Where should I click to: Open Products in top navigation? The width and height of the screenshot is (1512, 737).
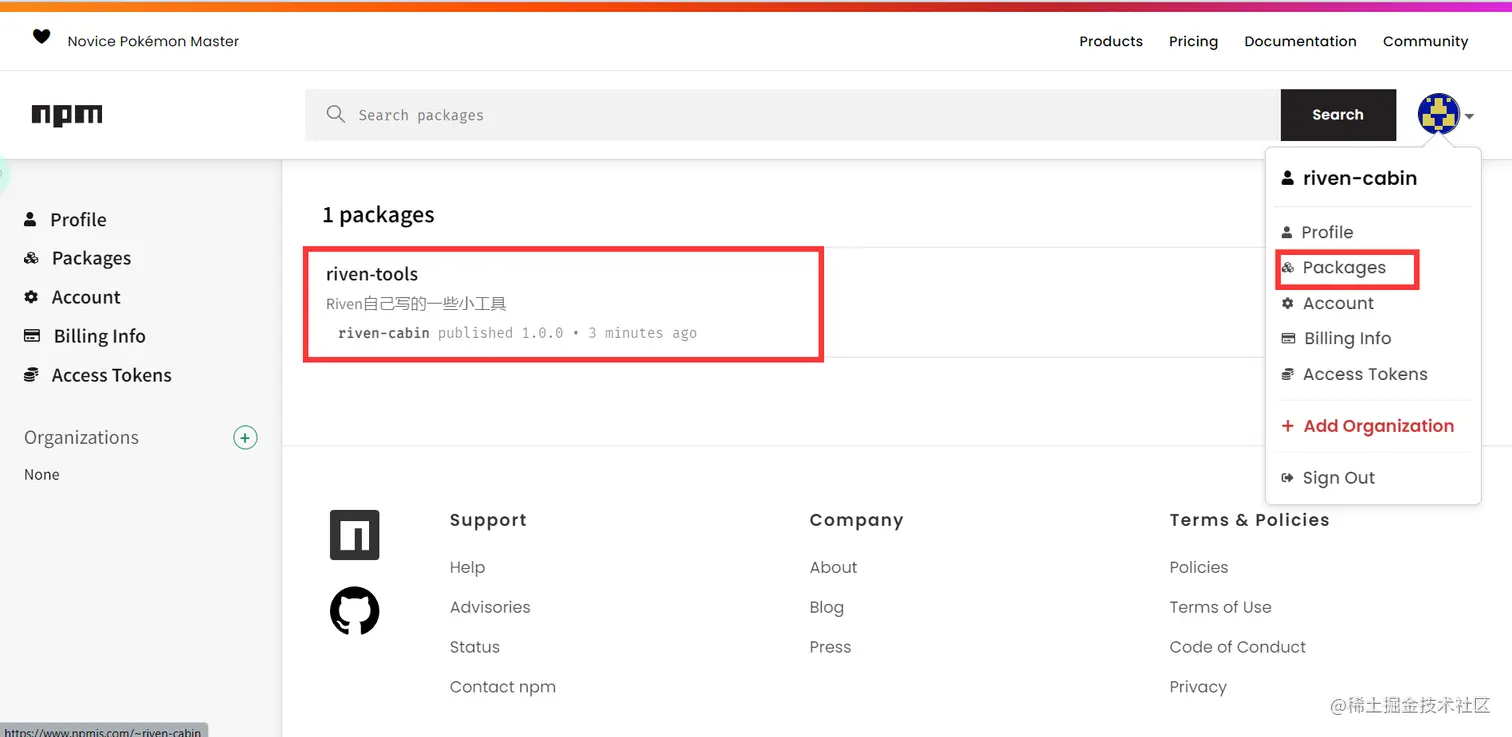[1111, 41]
